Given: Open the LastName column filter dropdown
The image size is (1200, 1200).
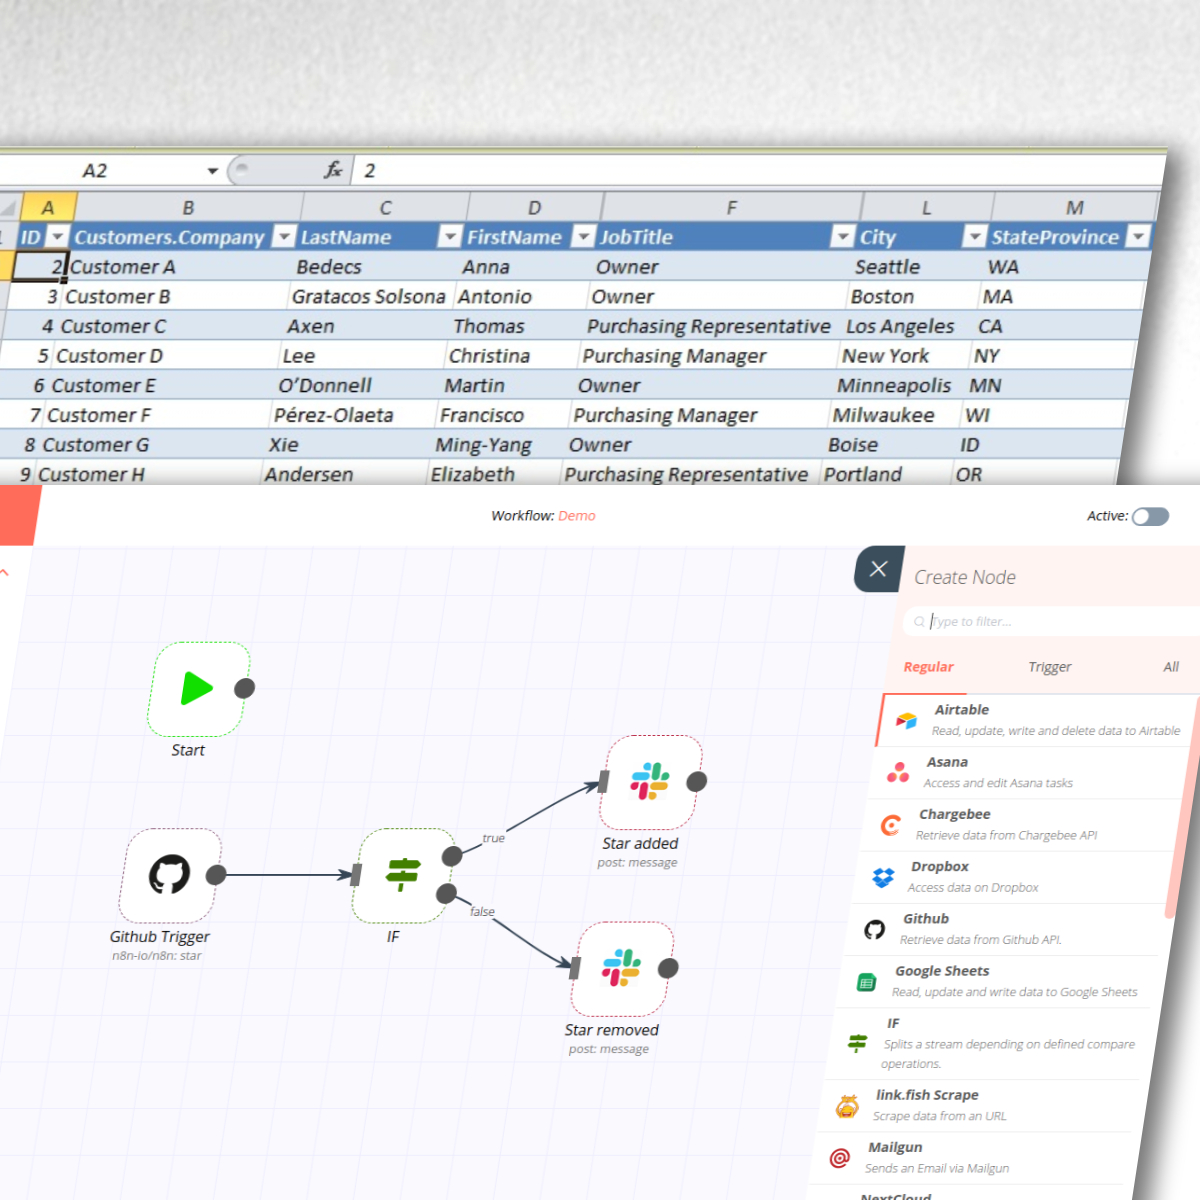Looking at the screenshot, I should pyautogui.click(x=450, y=237).
